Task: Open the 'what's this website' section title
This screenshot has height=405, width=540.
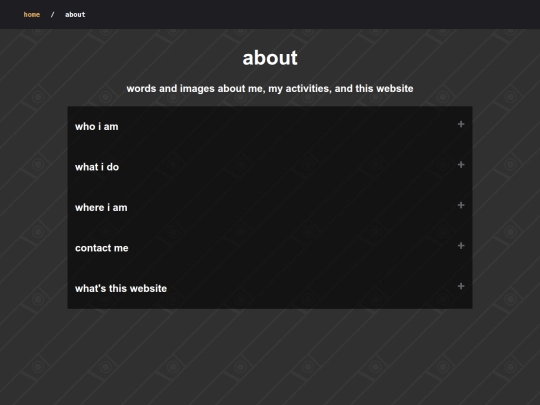Action: tap(121, 289)
